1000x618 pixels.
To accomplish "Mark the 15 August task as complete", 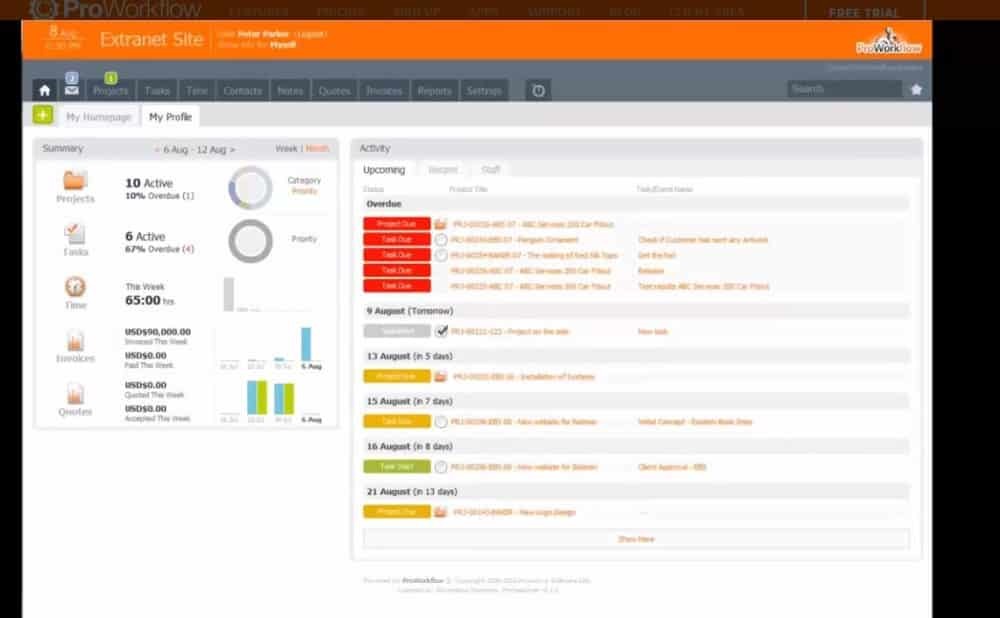I will [x=441, y=422].
